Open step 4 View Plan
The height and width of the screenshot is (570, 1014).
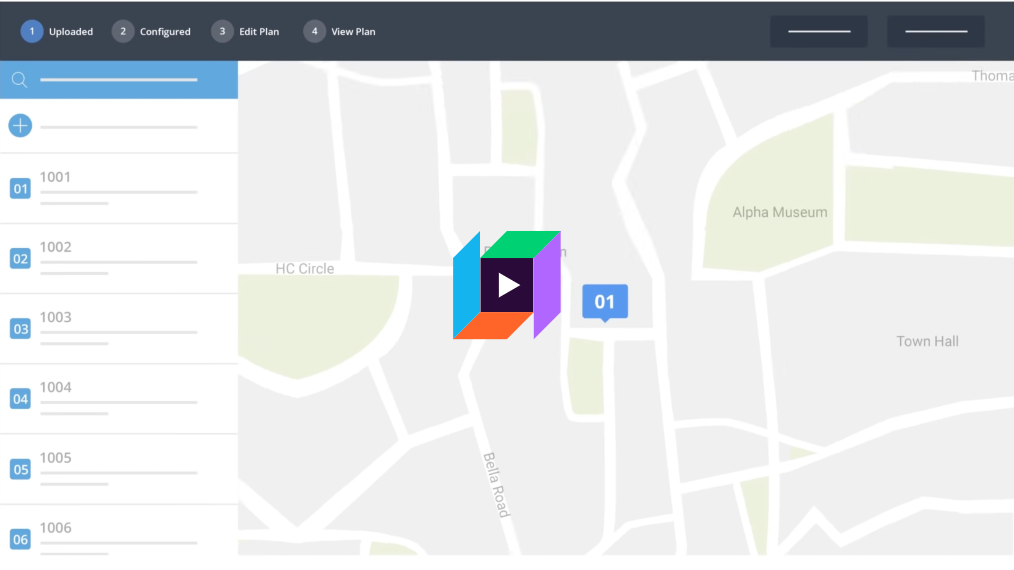click(340, 32)
